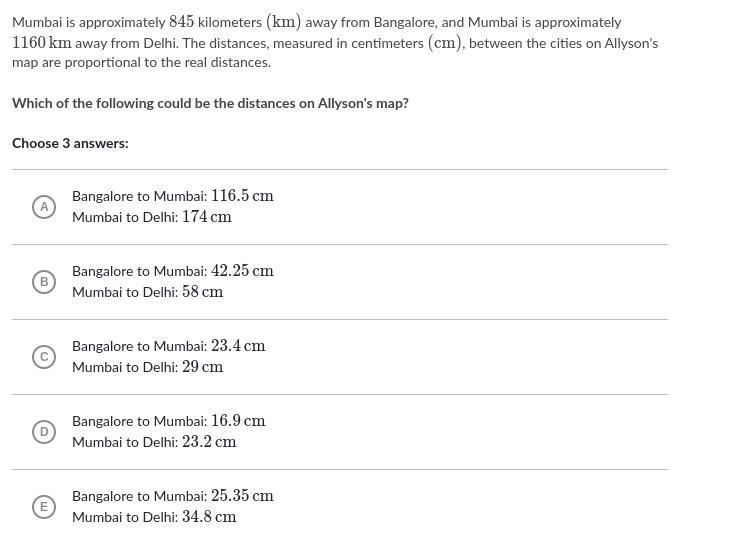
Task: Click the 'Choose 3 answers:' label
Action: click(70, 143)
